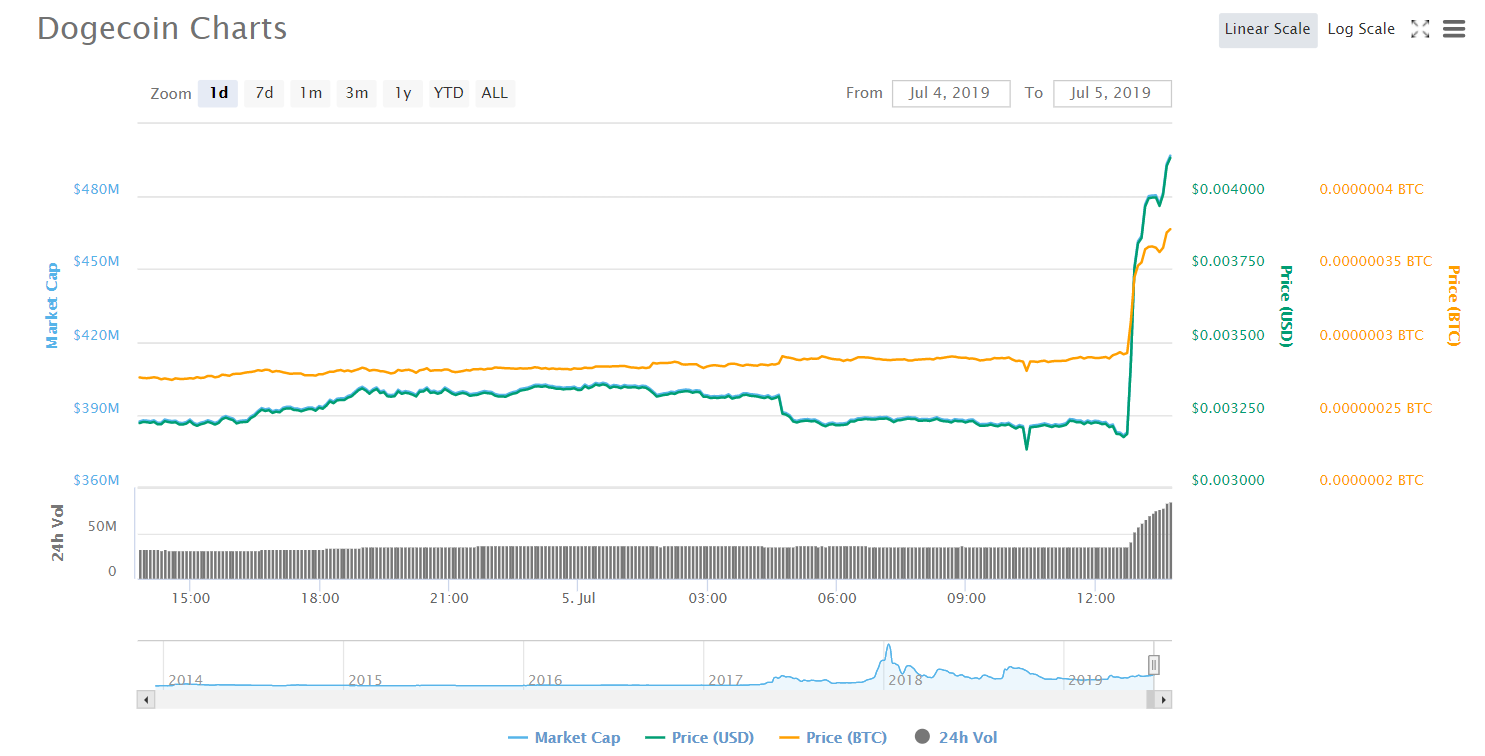Click the vertical Price (BTC) axis title
1485x756 pixels.
tap(1453, 306)
